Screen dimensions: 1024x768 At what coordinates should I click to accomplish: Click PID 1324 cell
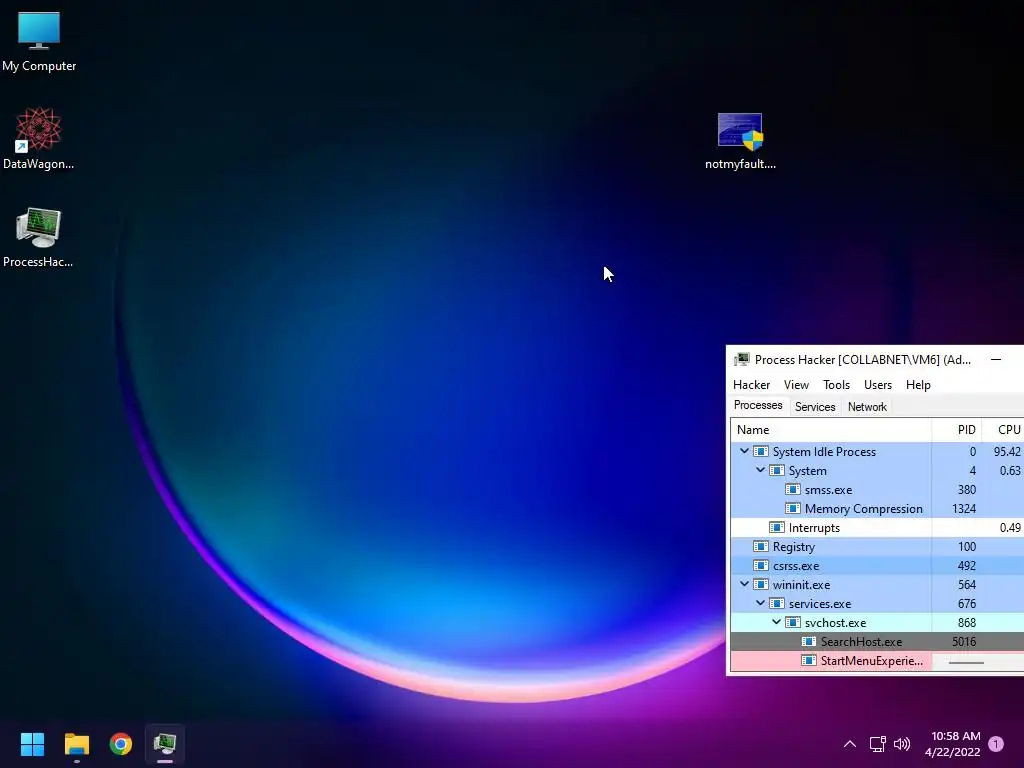(956, 508)
